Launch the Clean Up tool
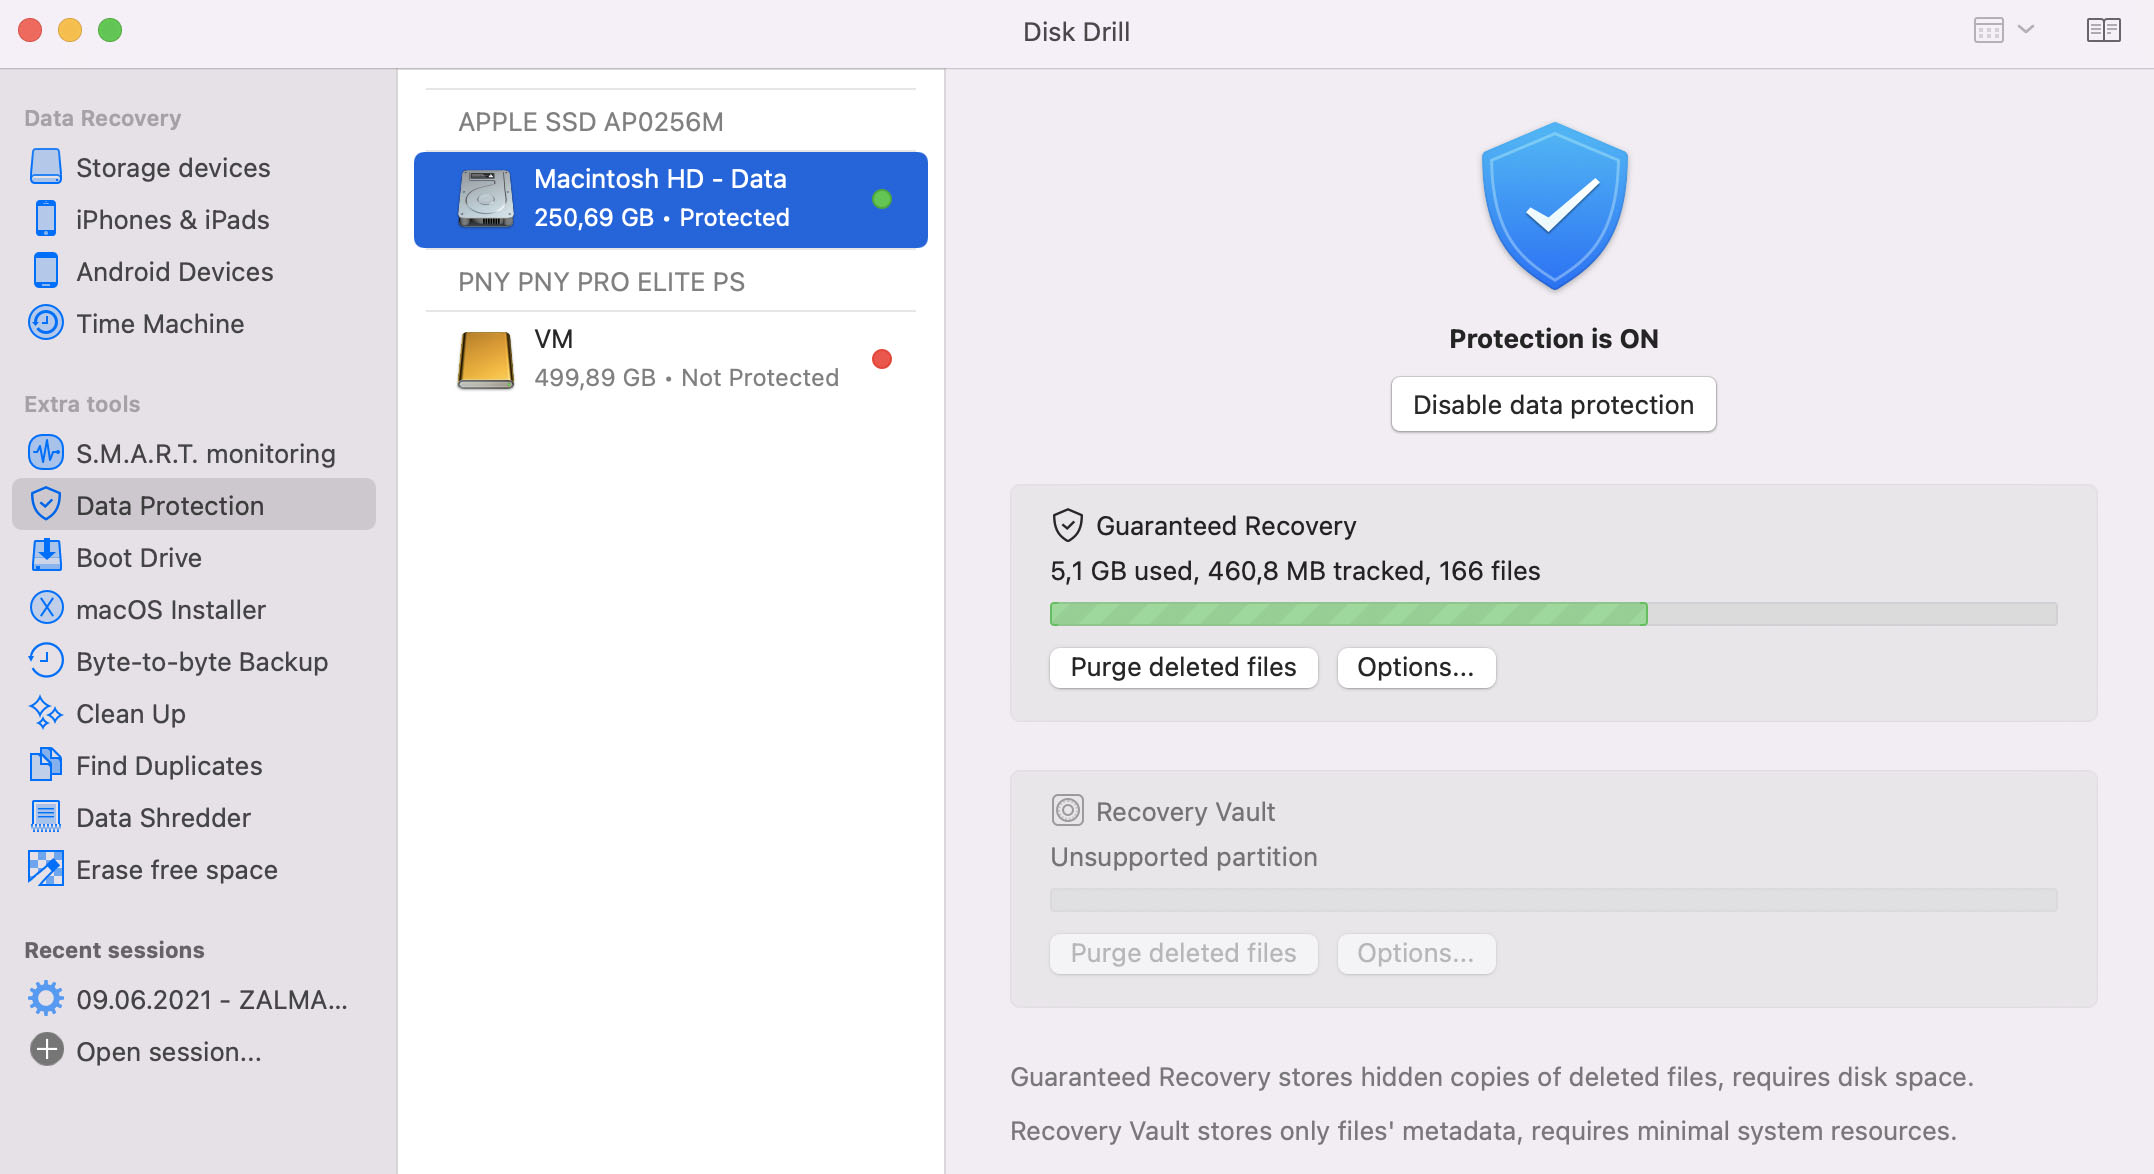 click(x=194, y=714)
